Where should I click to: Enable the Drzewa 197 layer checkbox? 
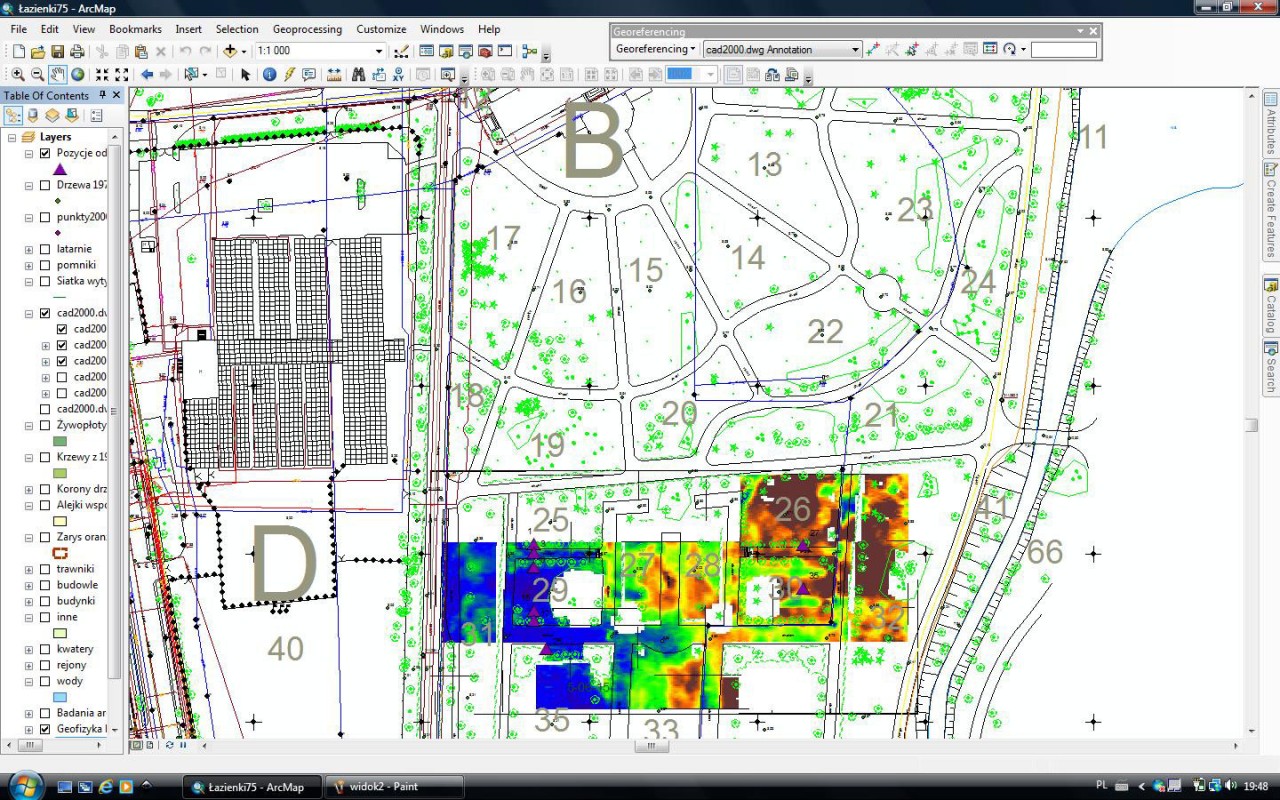pyautogui.click(x=45, y=185)
